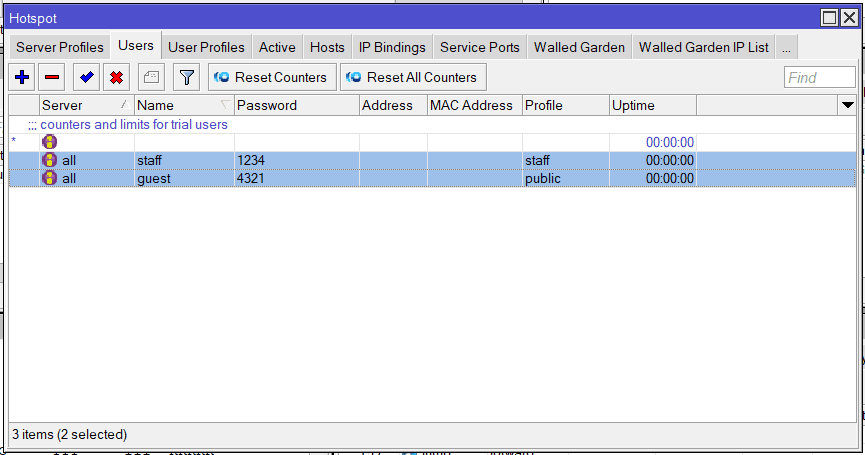Enable selected users with blue checkmark

click(x=87, y=77)
